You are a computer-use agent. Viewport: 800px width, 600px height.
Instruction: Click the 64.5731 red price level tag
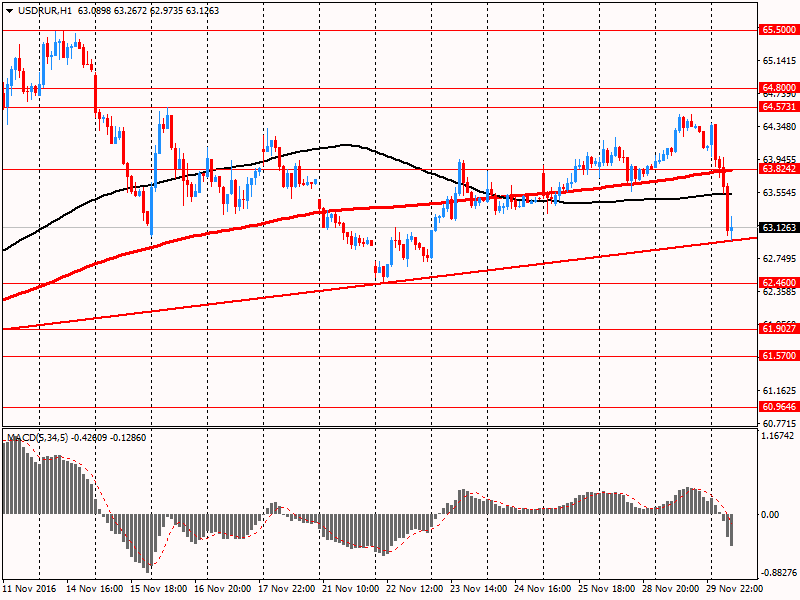pos(779,106)
